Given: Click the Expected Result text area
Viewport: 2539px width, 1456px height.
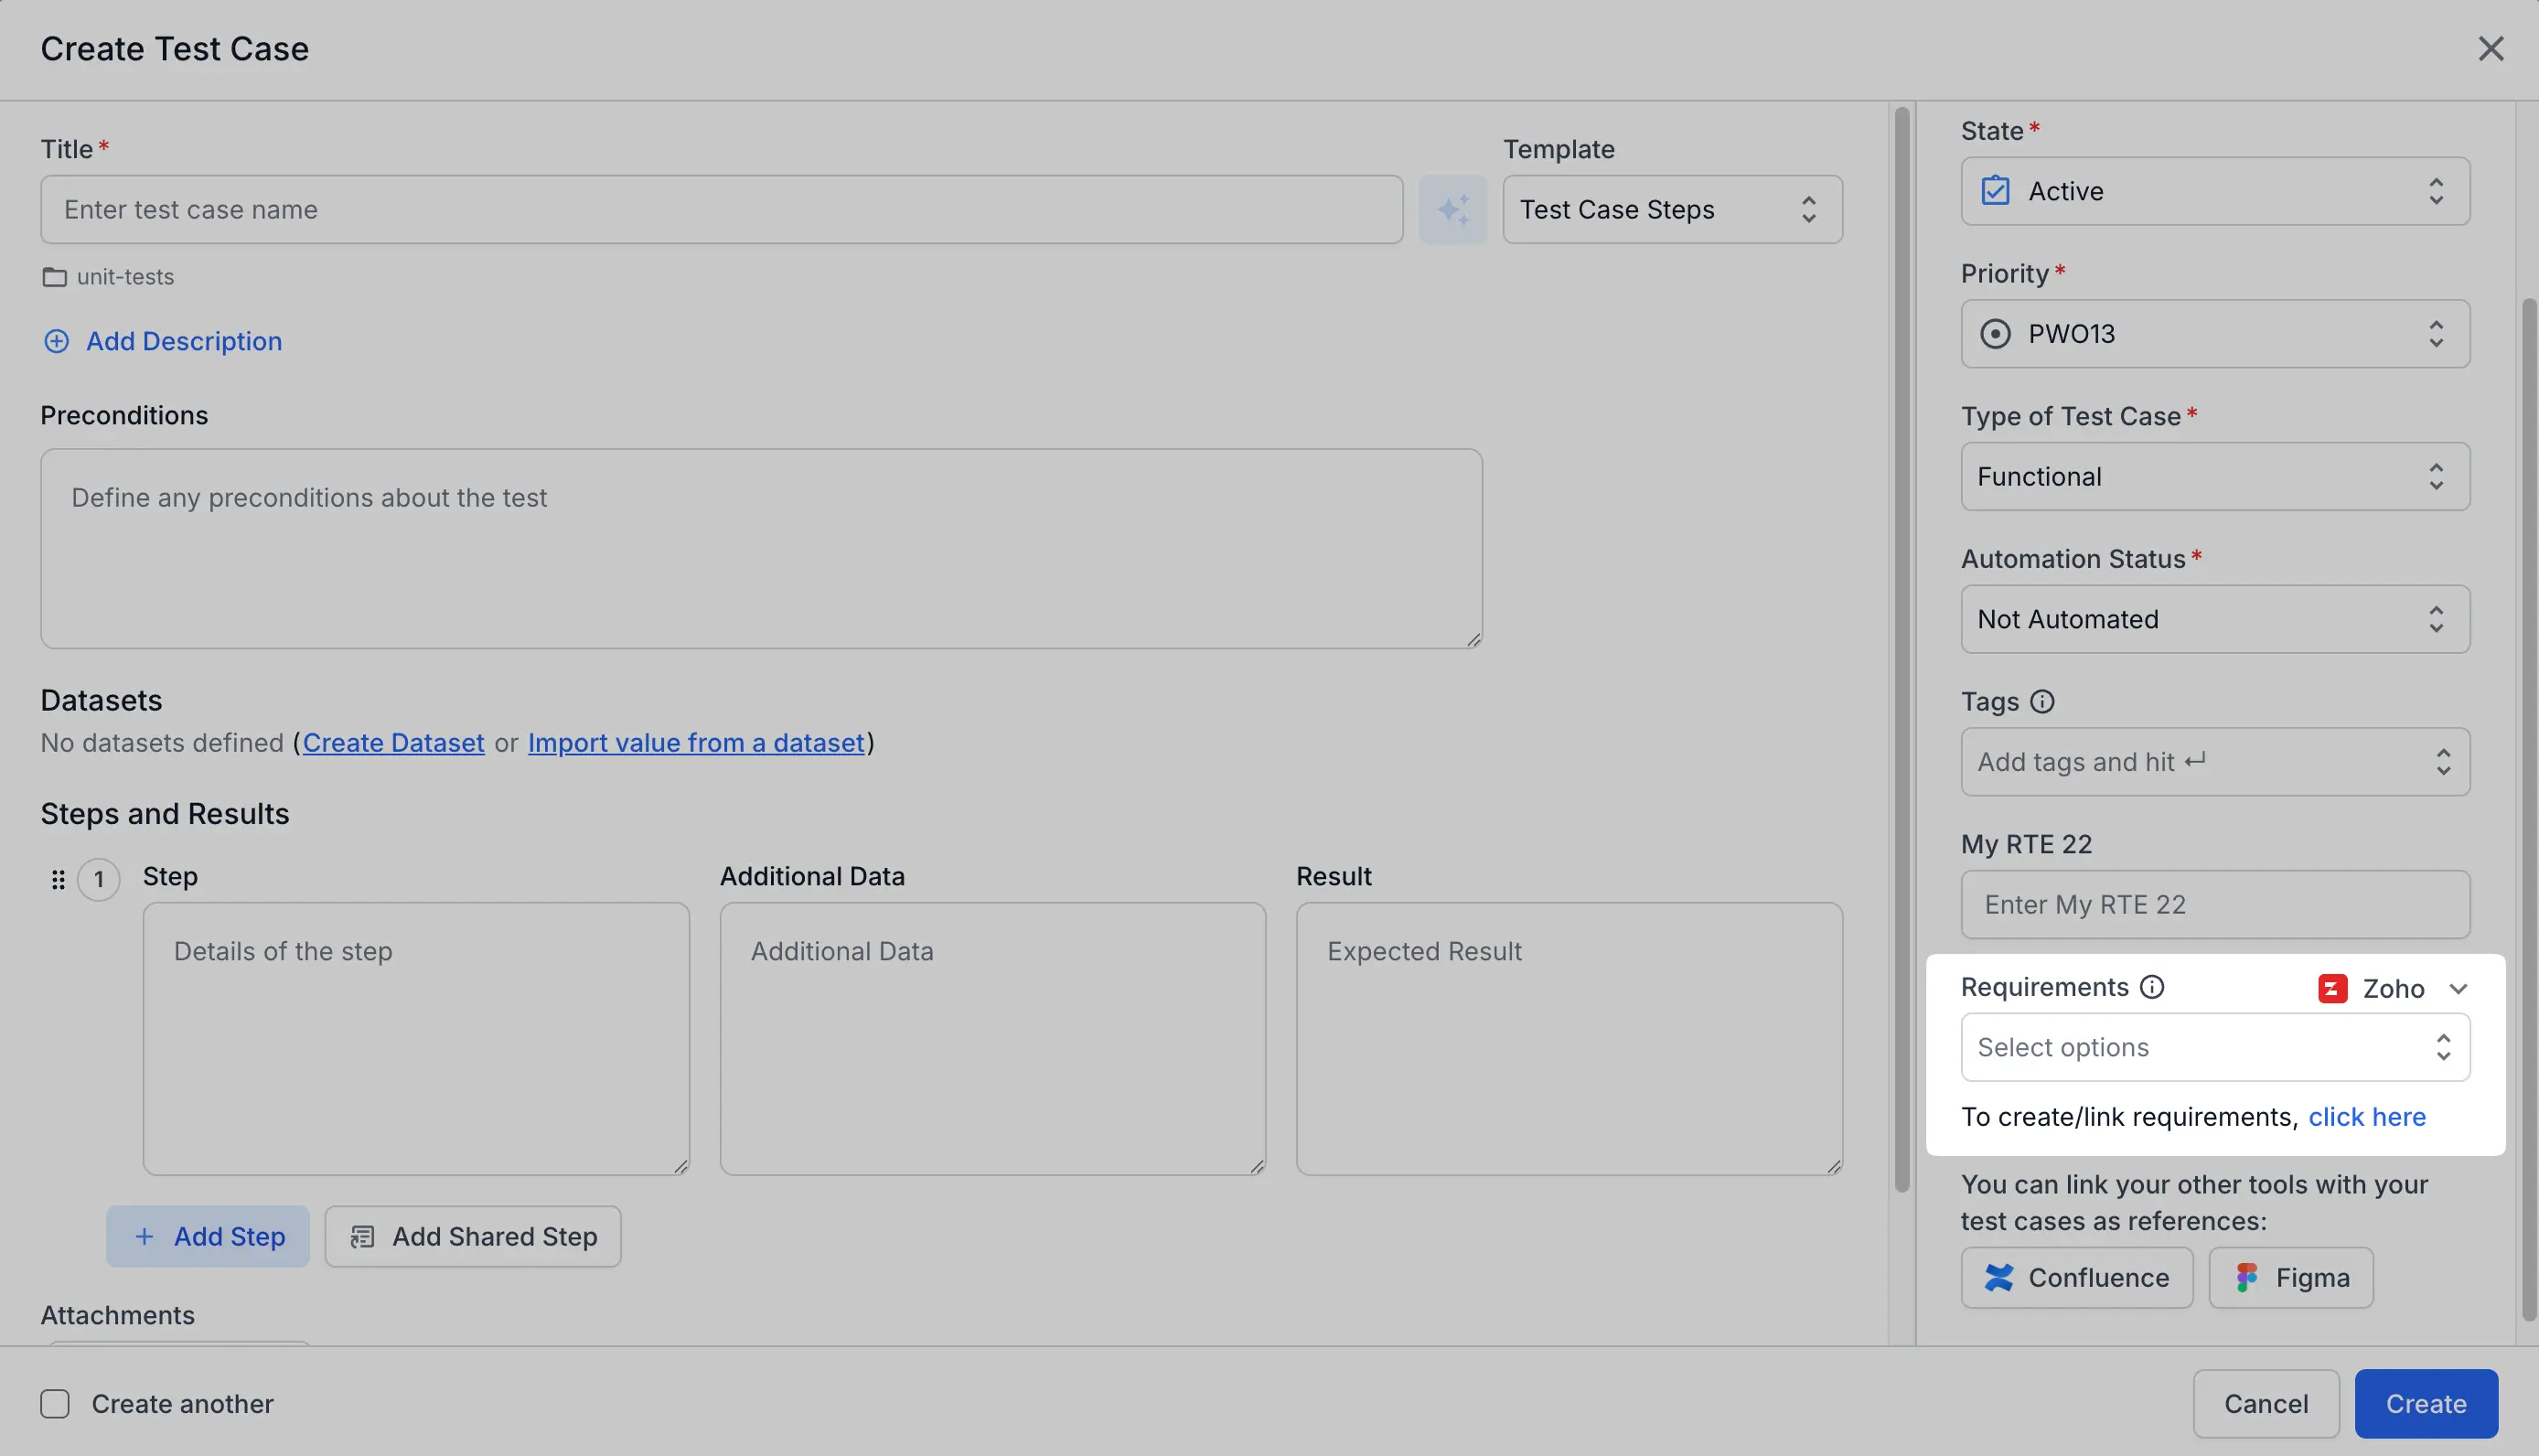Looking at the screenshot, I should click(x=1569, y=1039).
